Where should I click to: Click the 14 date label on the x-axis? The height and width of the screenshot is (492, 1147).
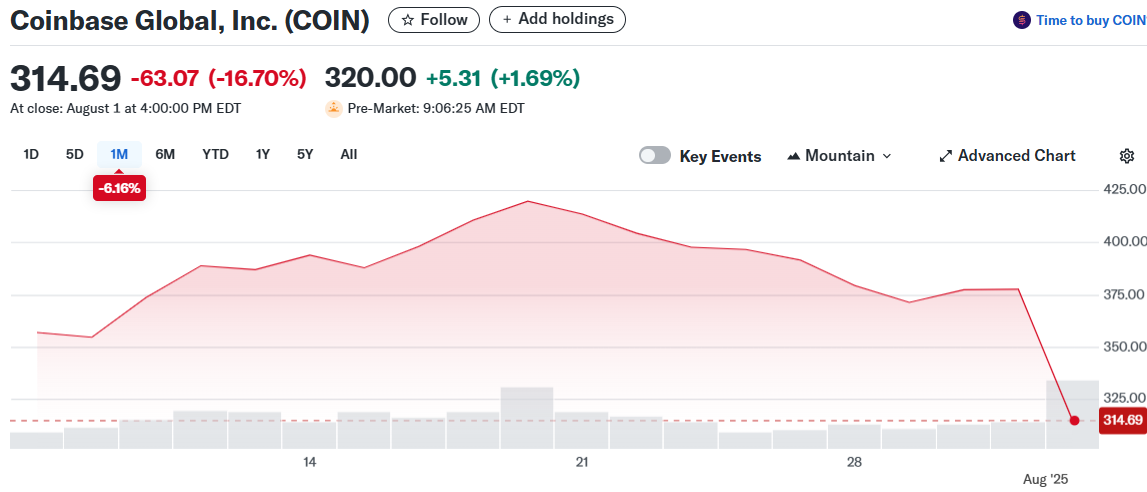[x=309, y=462]
